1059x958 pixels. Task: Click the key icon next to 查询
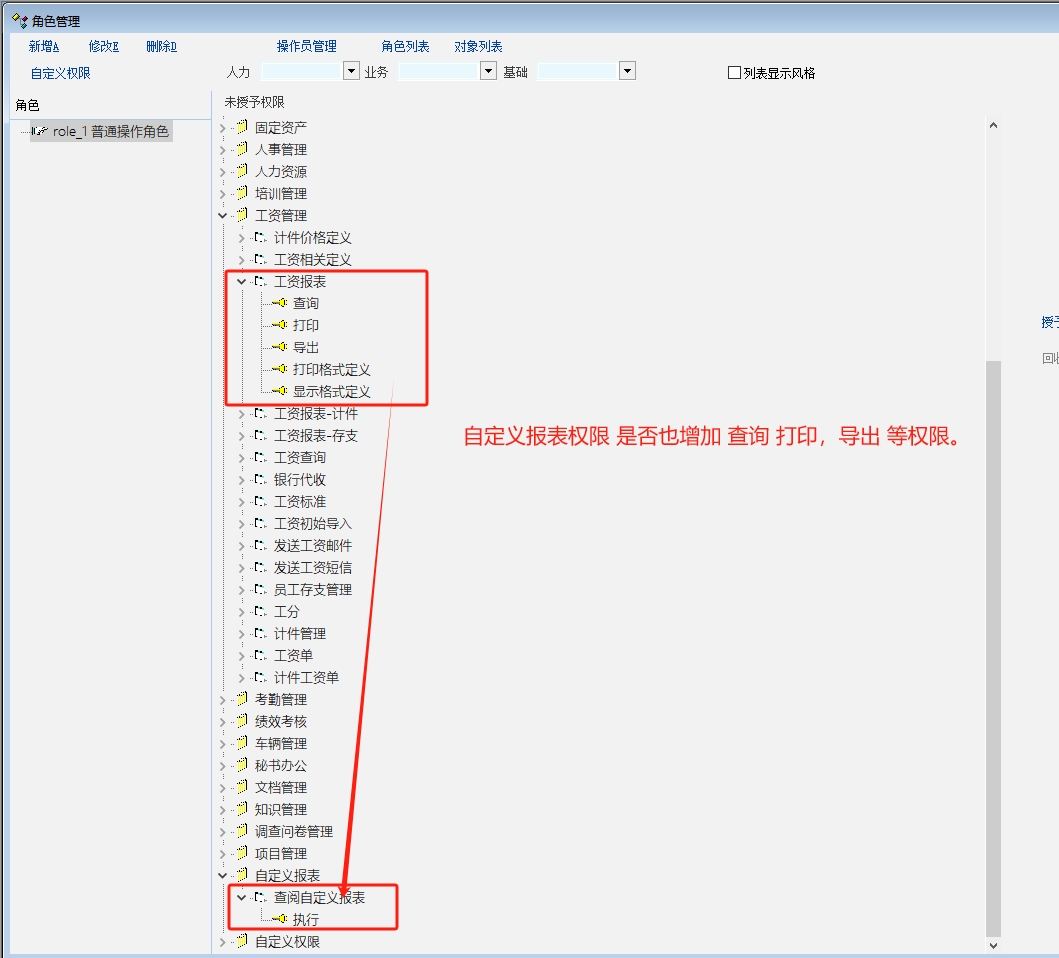click(x=280, y=303)
